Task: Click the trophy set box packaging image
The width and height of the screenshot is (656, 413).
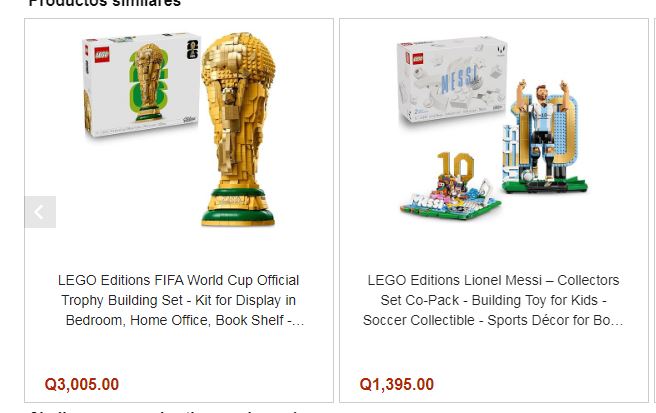Action: pos(142,85)
